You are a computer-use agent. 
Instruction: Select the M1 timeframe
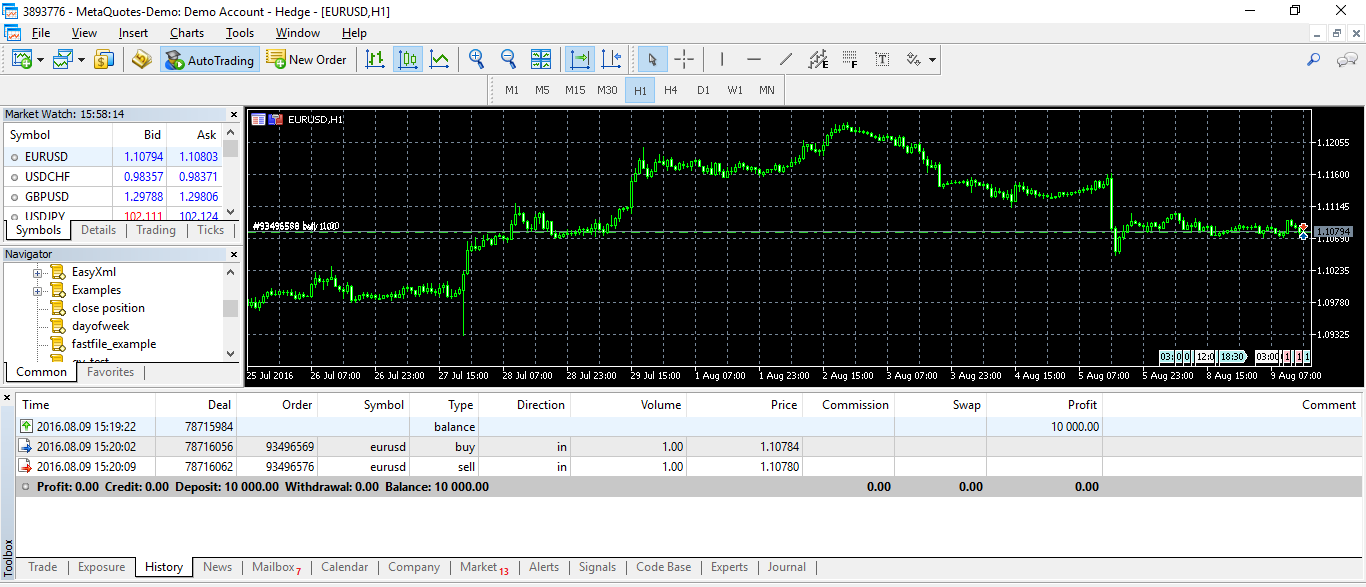tap(512, 90)
